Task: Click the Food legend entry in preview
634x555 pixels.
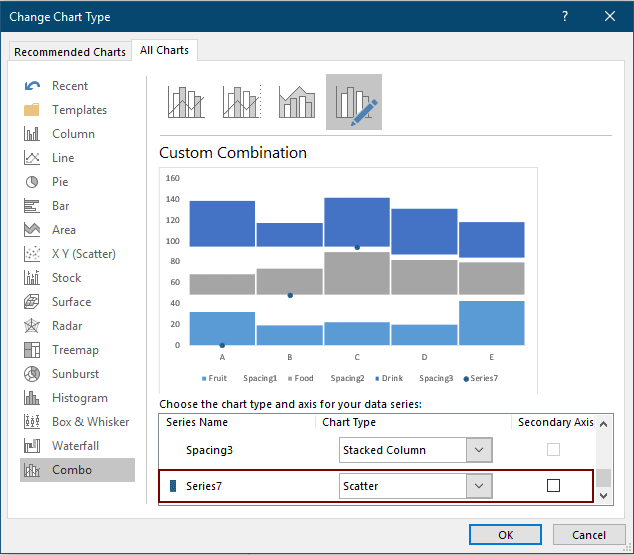Action: point(300,378)
